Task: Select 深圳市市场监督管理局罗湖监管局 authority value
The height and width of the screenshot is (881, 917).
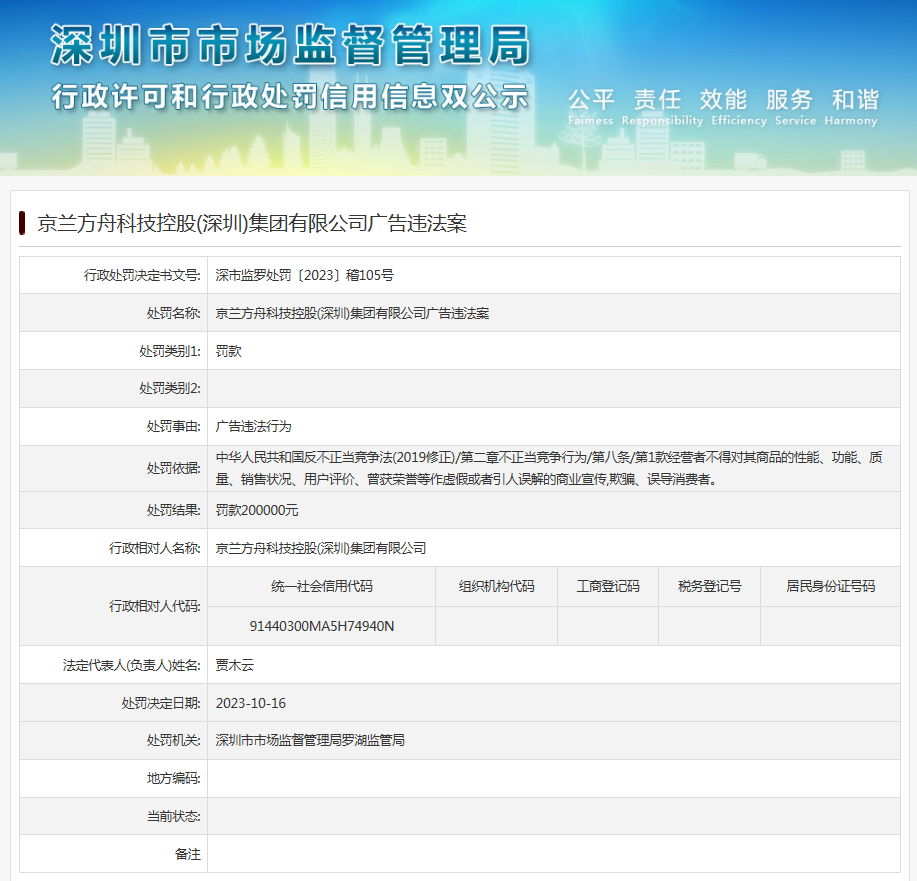Action: tap(310, 741)
